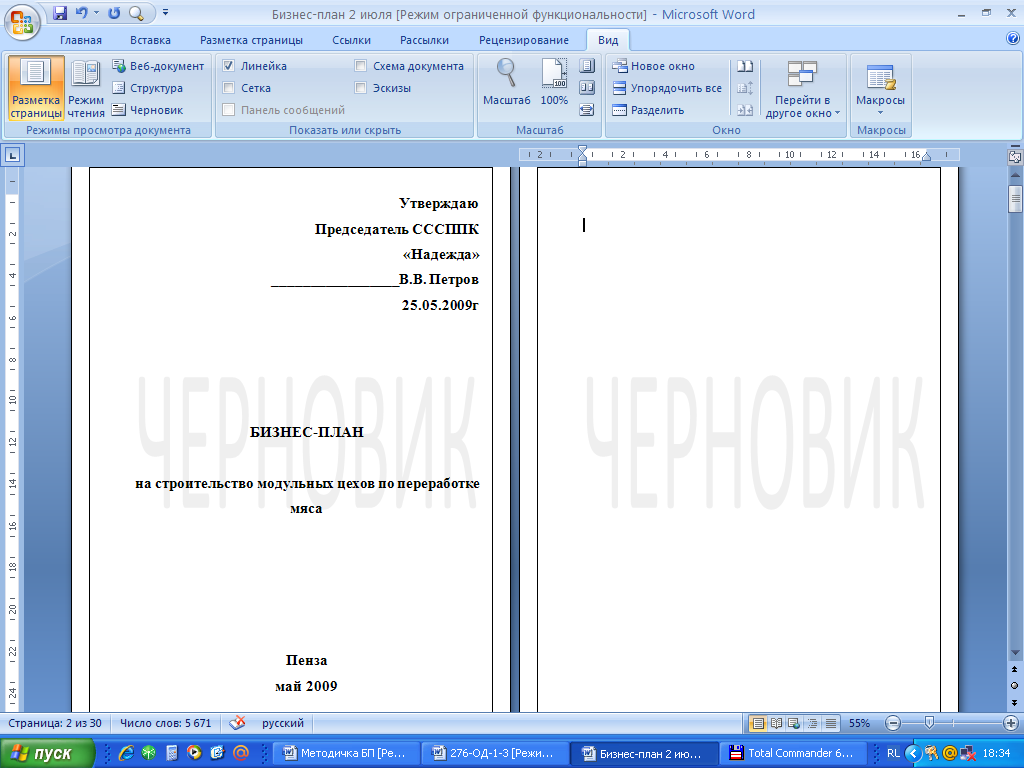Click the tab stop selector button

[12, 155]
